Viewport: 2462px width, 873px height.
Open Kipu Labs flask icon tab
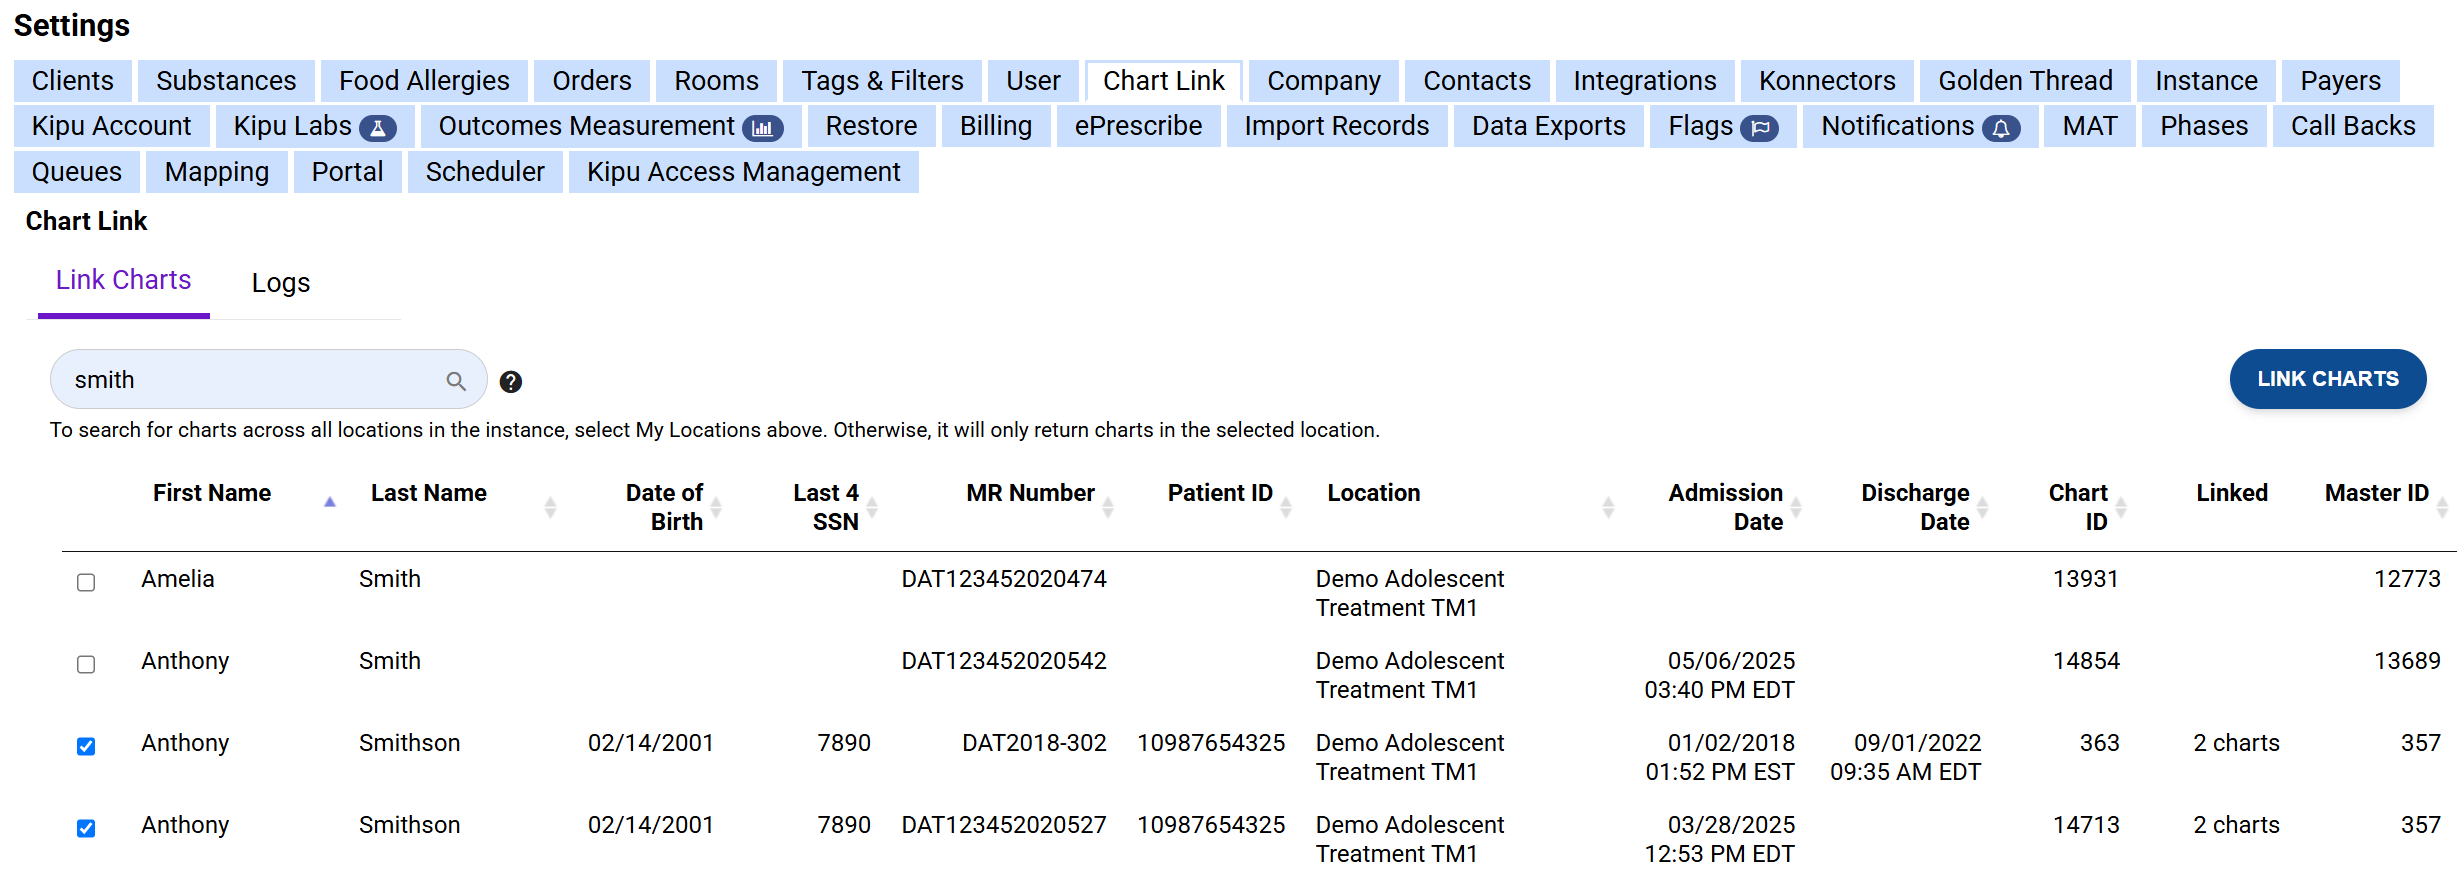click(378, 128)
